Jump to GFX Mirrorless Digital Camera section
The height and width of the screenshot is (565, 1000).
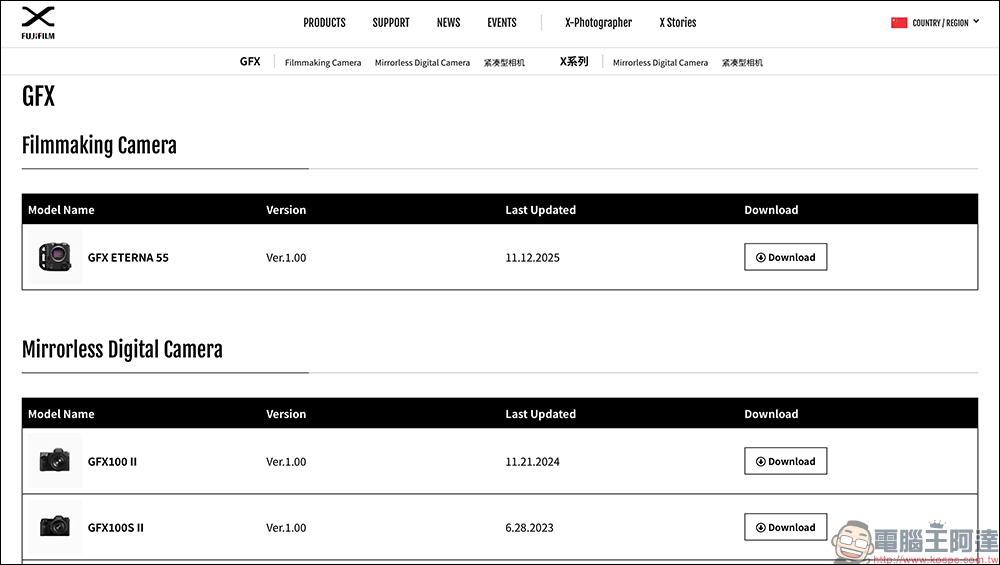tap(422, 62)
